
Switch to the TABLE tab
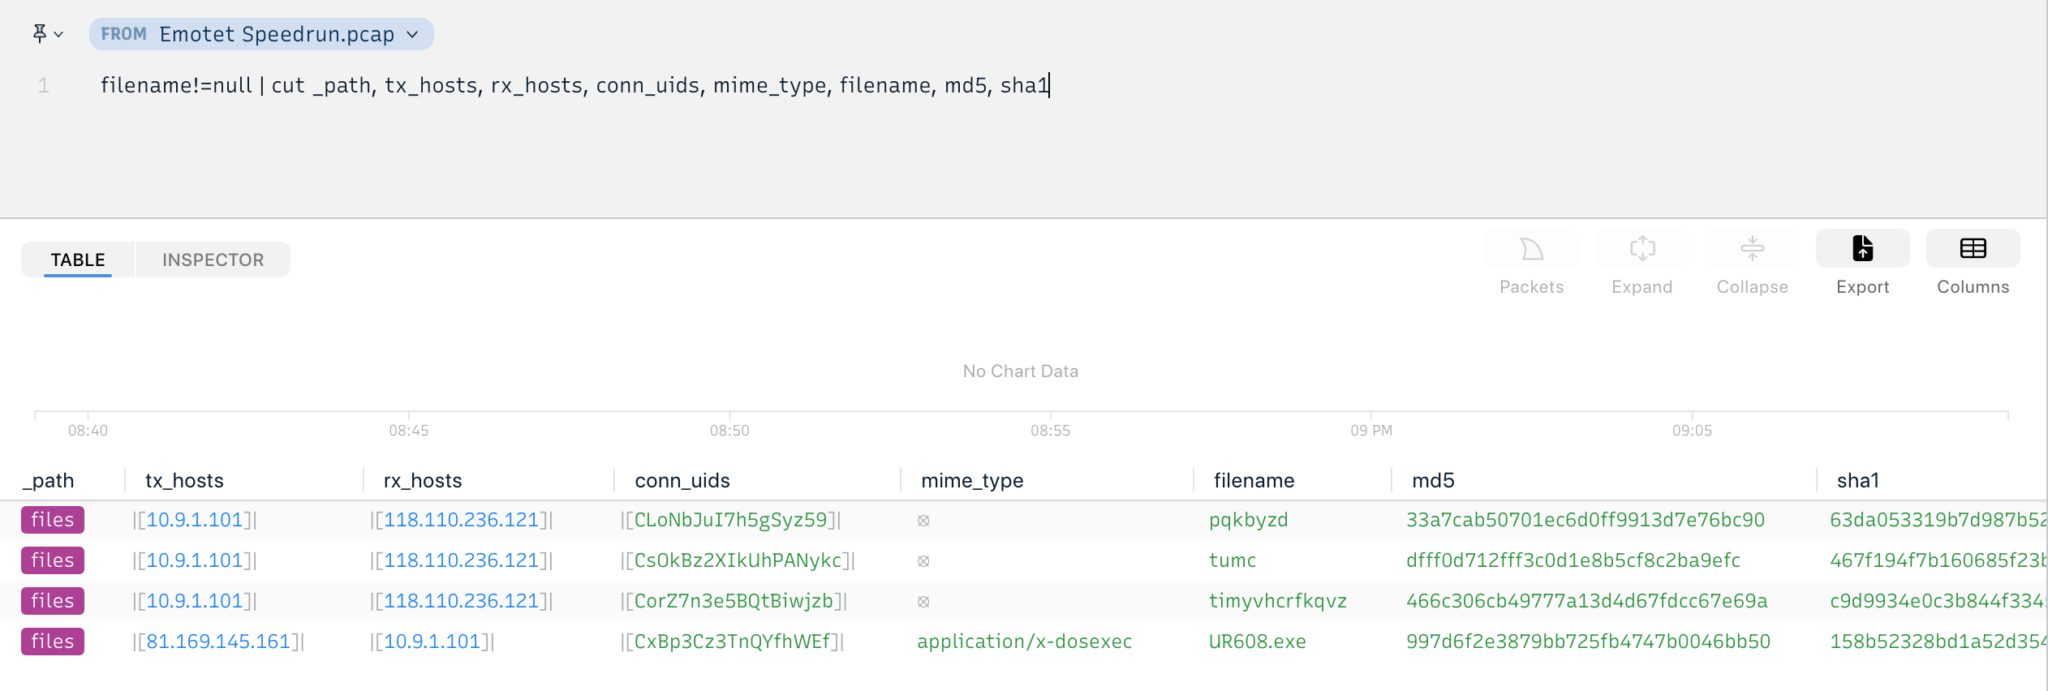(x=78, y=260)
